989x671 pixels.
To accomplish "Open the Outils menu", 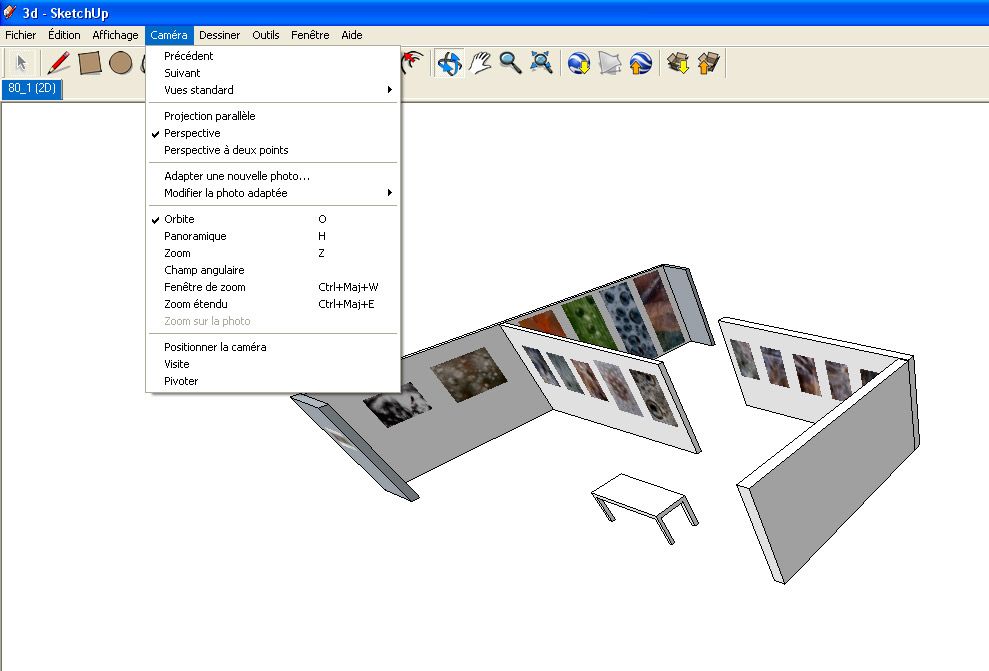I will [x=266, y=35].
